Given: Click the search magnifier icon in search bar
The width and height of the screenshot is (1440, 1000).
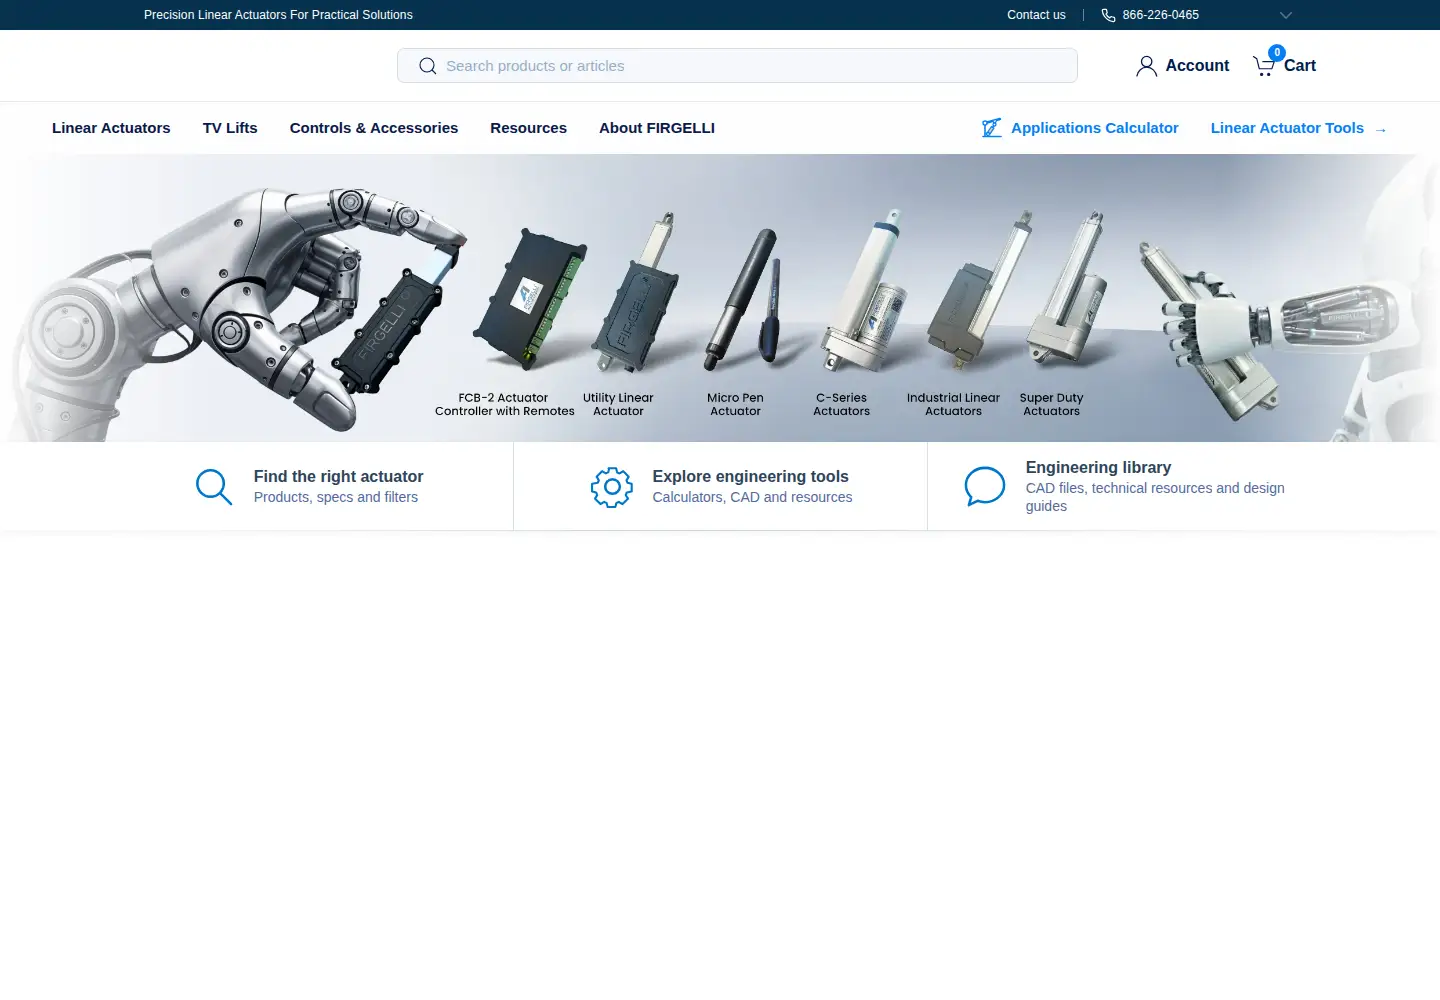Looking at the screenshot, I should 428,66.
